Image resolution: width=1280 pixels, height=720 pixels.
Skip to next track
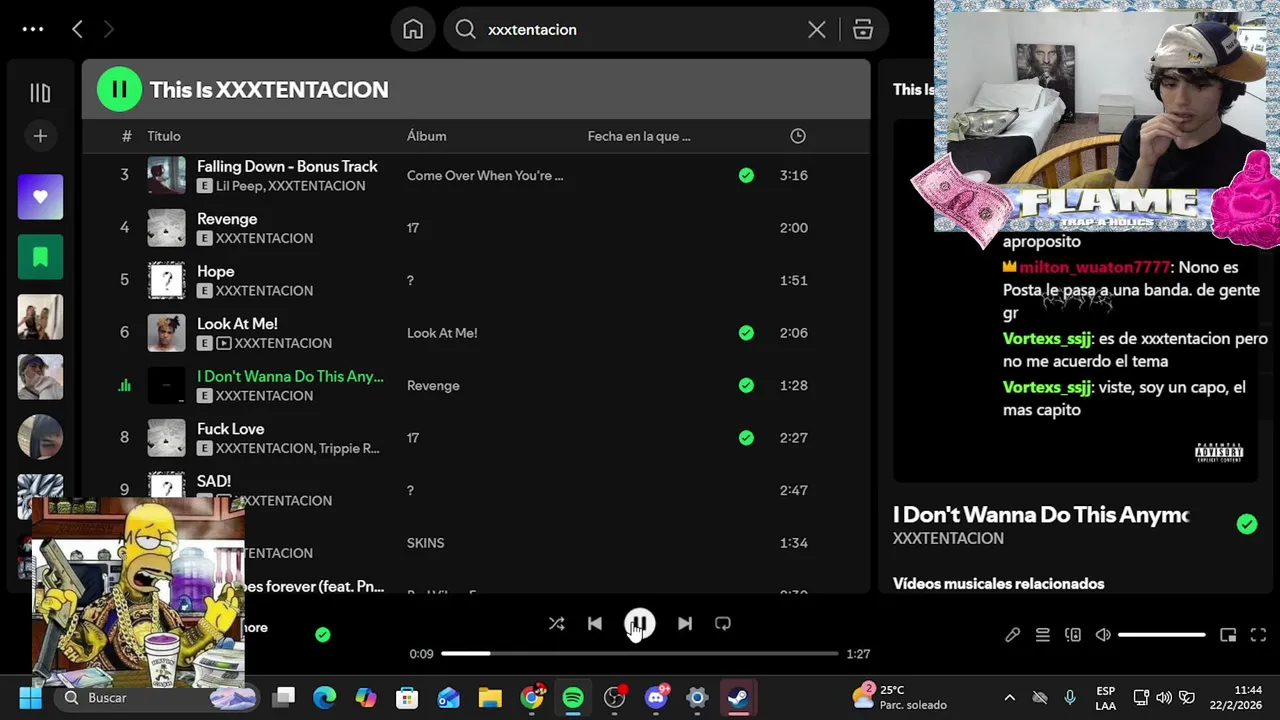[685, 624]
